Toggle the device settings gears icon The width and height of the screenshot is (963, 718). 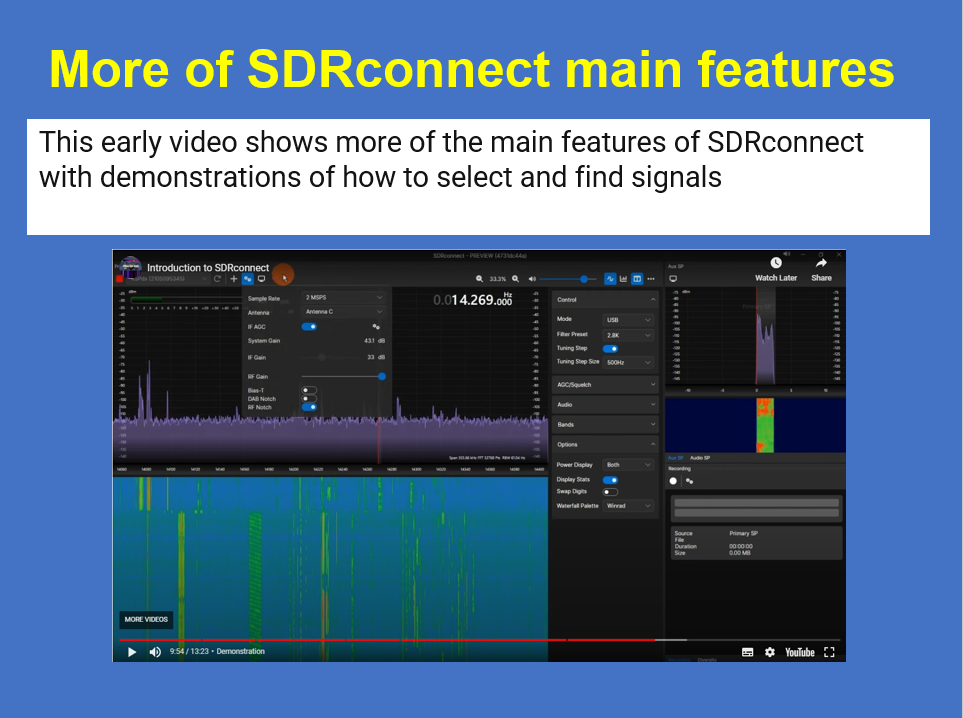[x=248, y=279]
